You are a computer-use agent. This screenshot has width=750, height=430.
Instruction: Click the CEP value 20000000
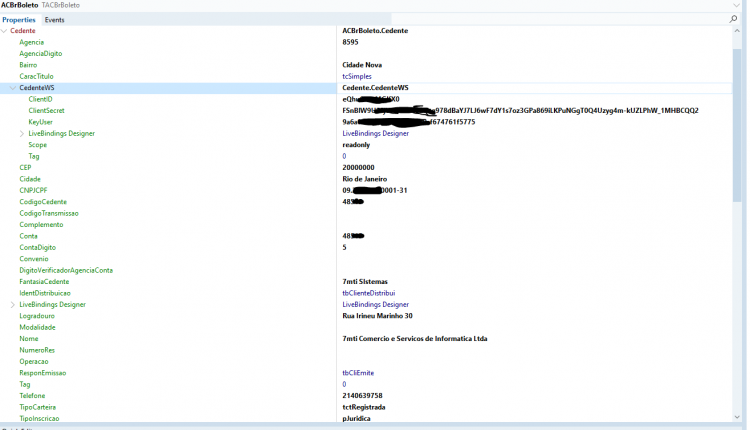pyautogui.click(x=358, y=168)
